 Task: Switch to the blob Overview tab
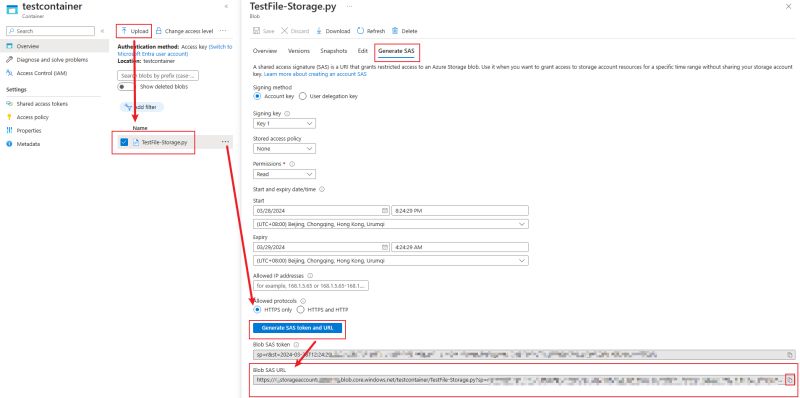[x=265, y=51]
